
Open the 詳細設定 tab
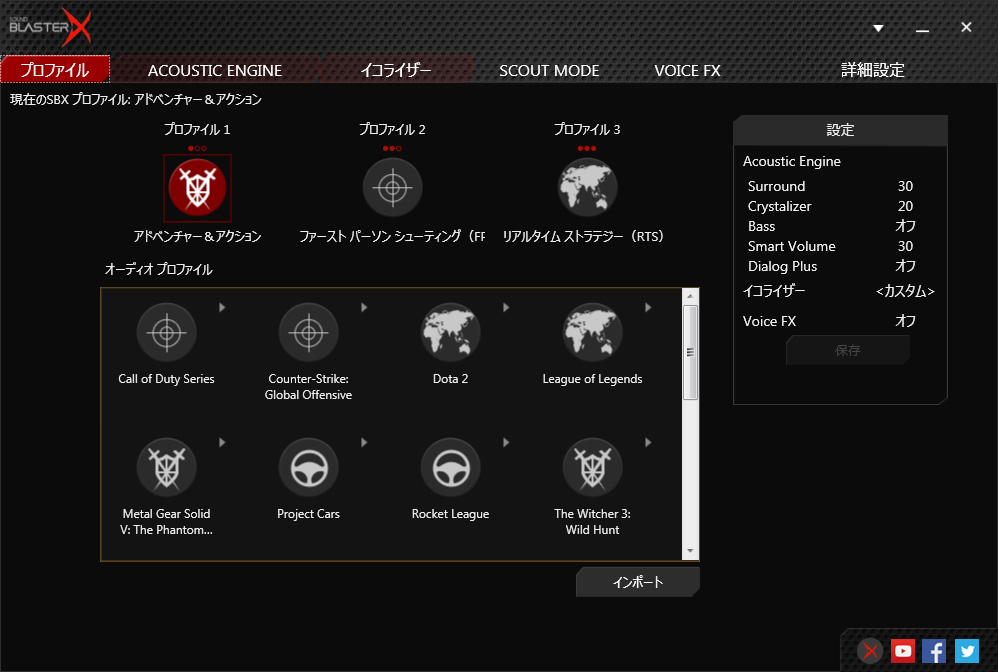click(x=873, y=70)
